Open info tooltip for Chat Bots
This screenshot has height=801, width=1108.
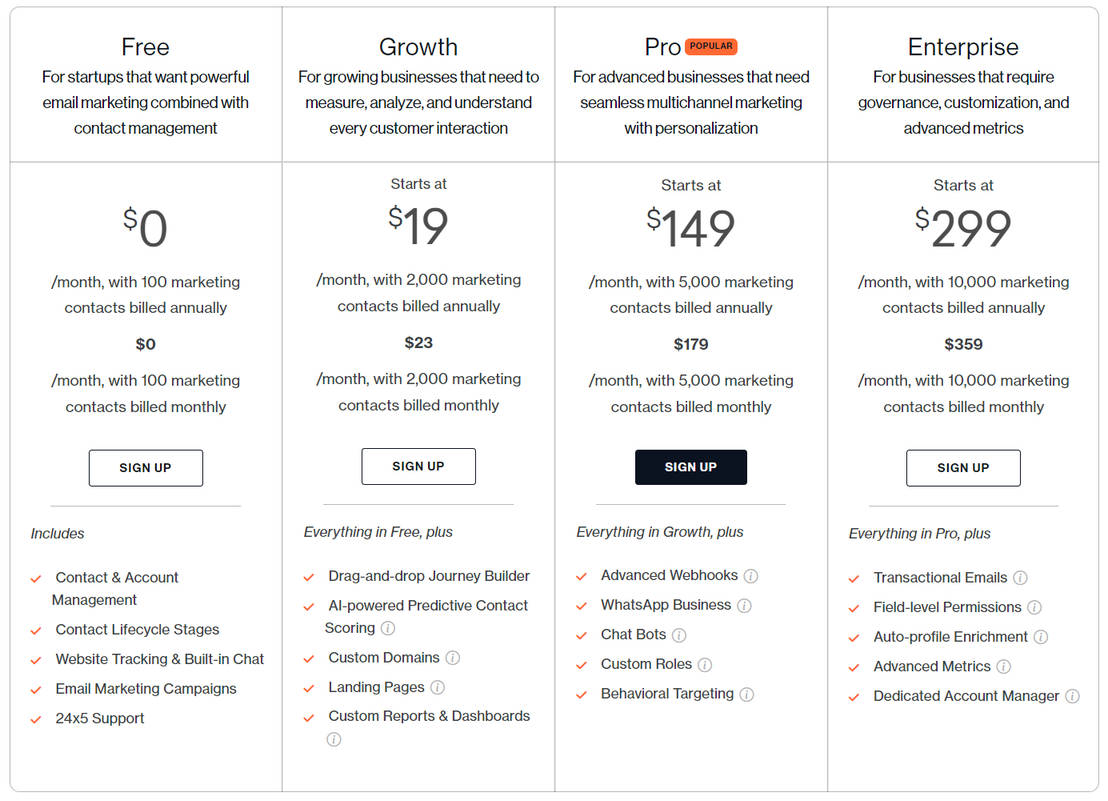(x=679, y=635)
